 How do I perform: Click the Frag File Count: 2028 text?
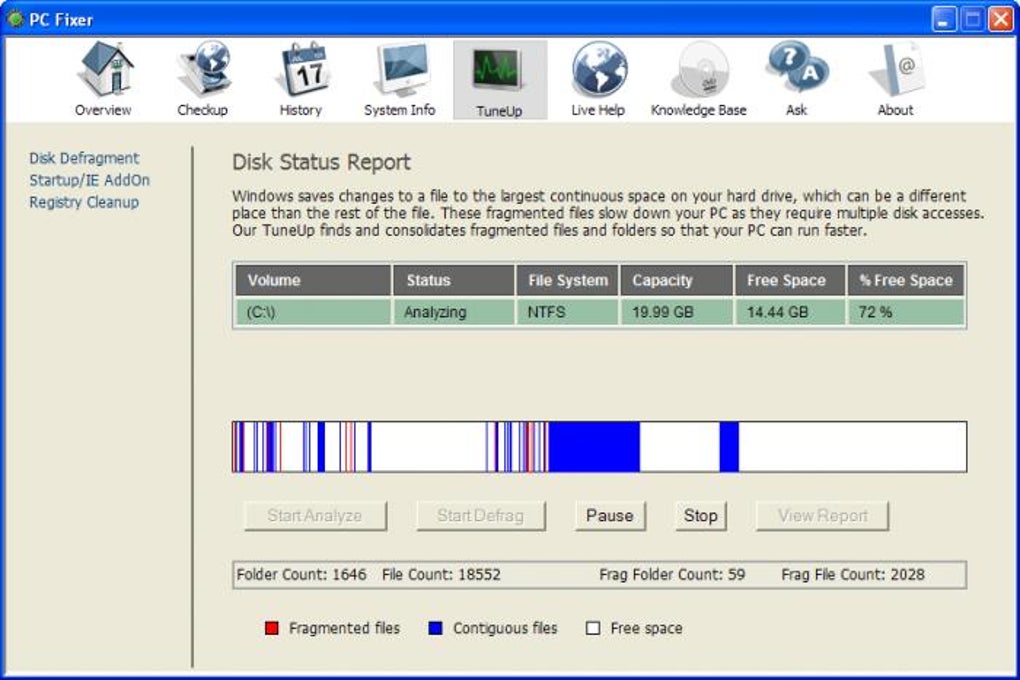[x=853, y=575]
